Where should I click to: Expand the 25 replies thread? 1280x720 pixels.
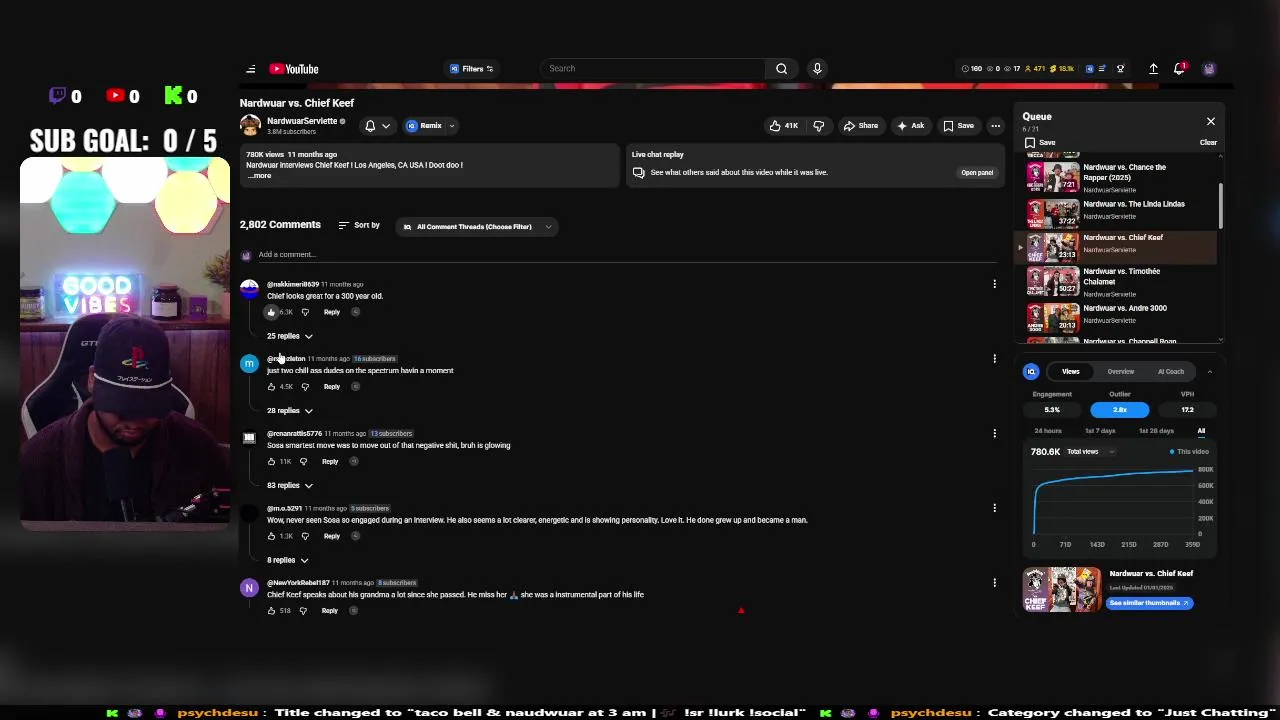pos(289,336)
